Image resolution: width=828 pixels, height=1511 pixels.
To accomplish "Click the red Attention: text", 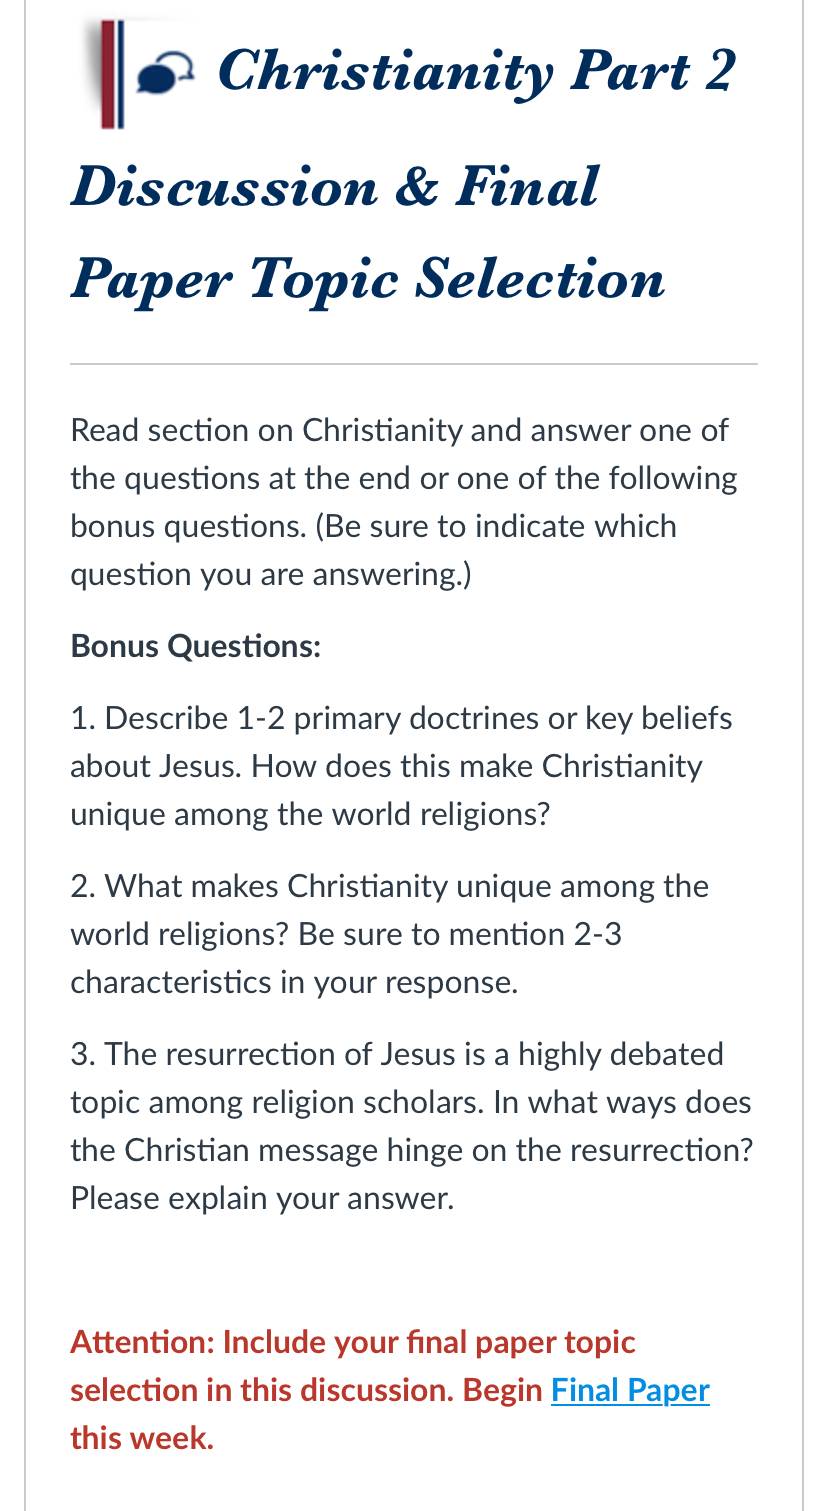I will point(142,1342).
